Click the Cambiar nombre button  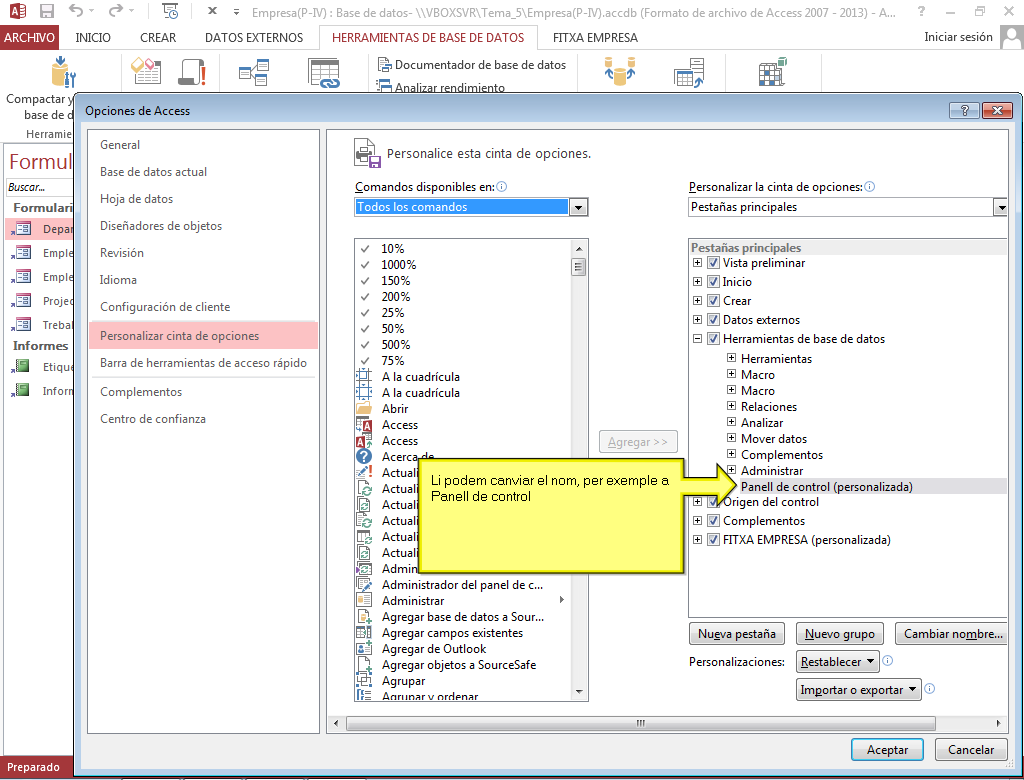coord(951,634)
